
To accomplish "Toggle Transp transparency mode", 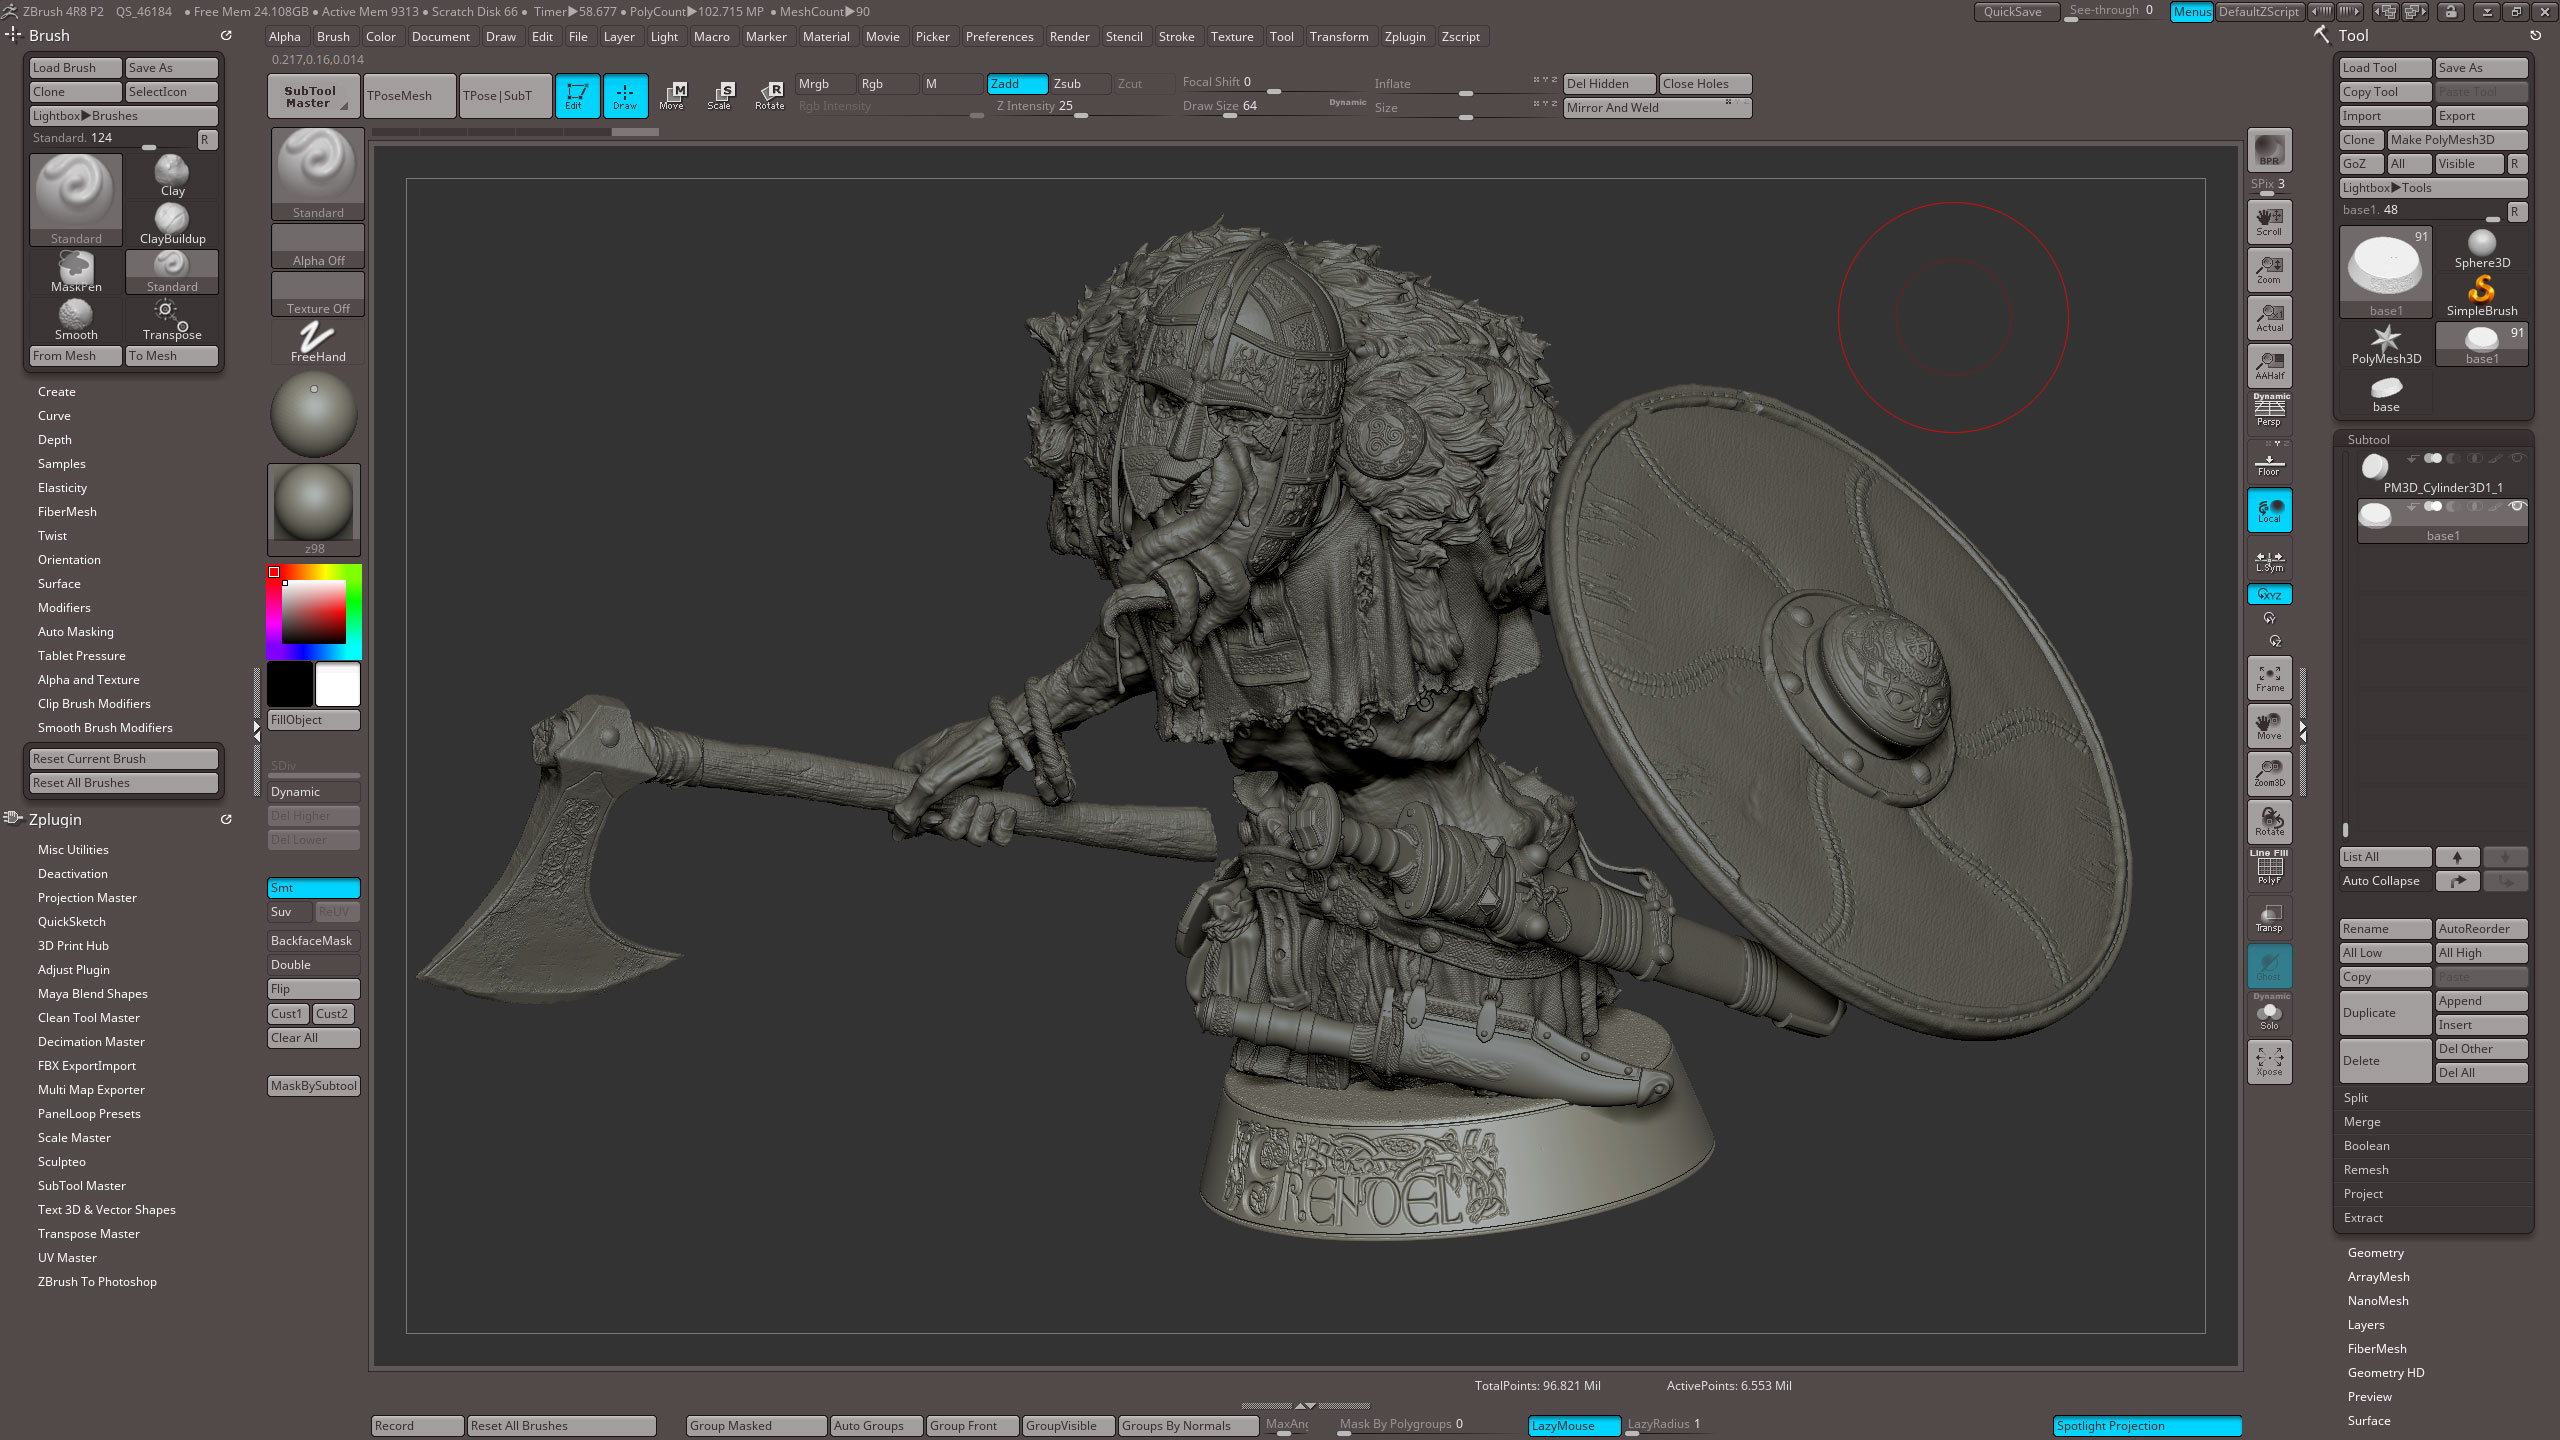I will (2269, 917).
